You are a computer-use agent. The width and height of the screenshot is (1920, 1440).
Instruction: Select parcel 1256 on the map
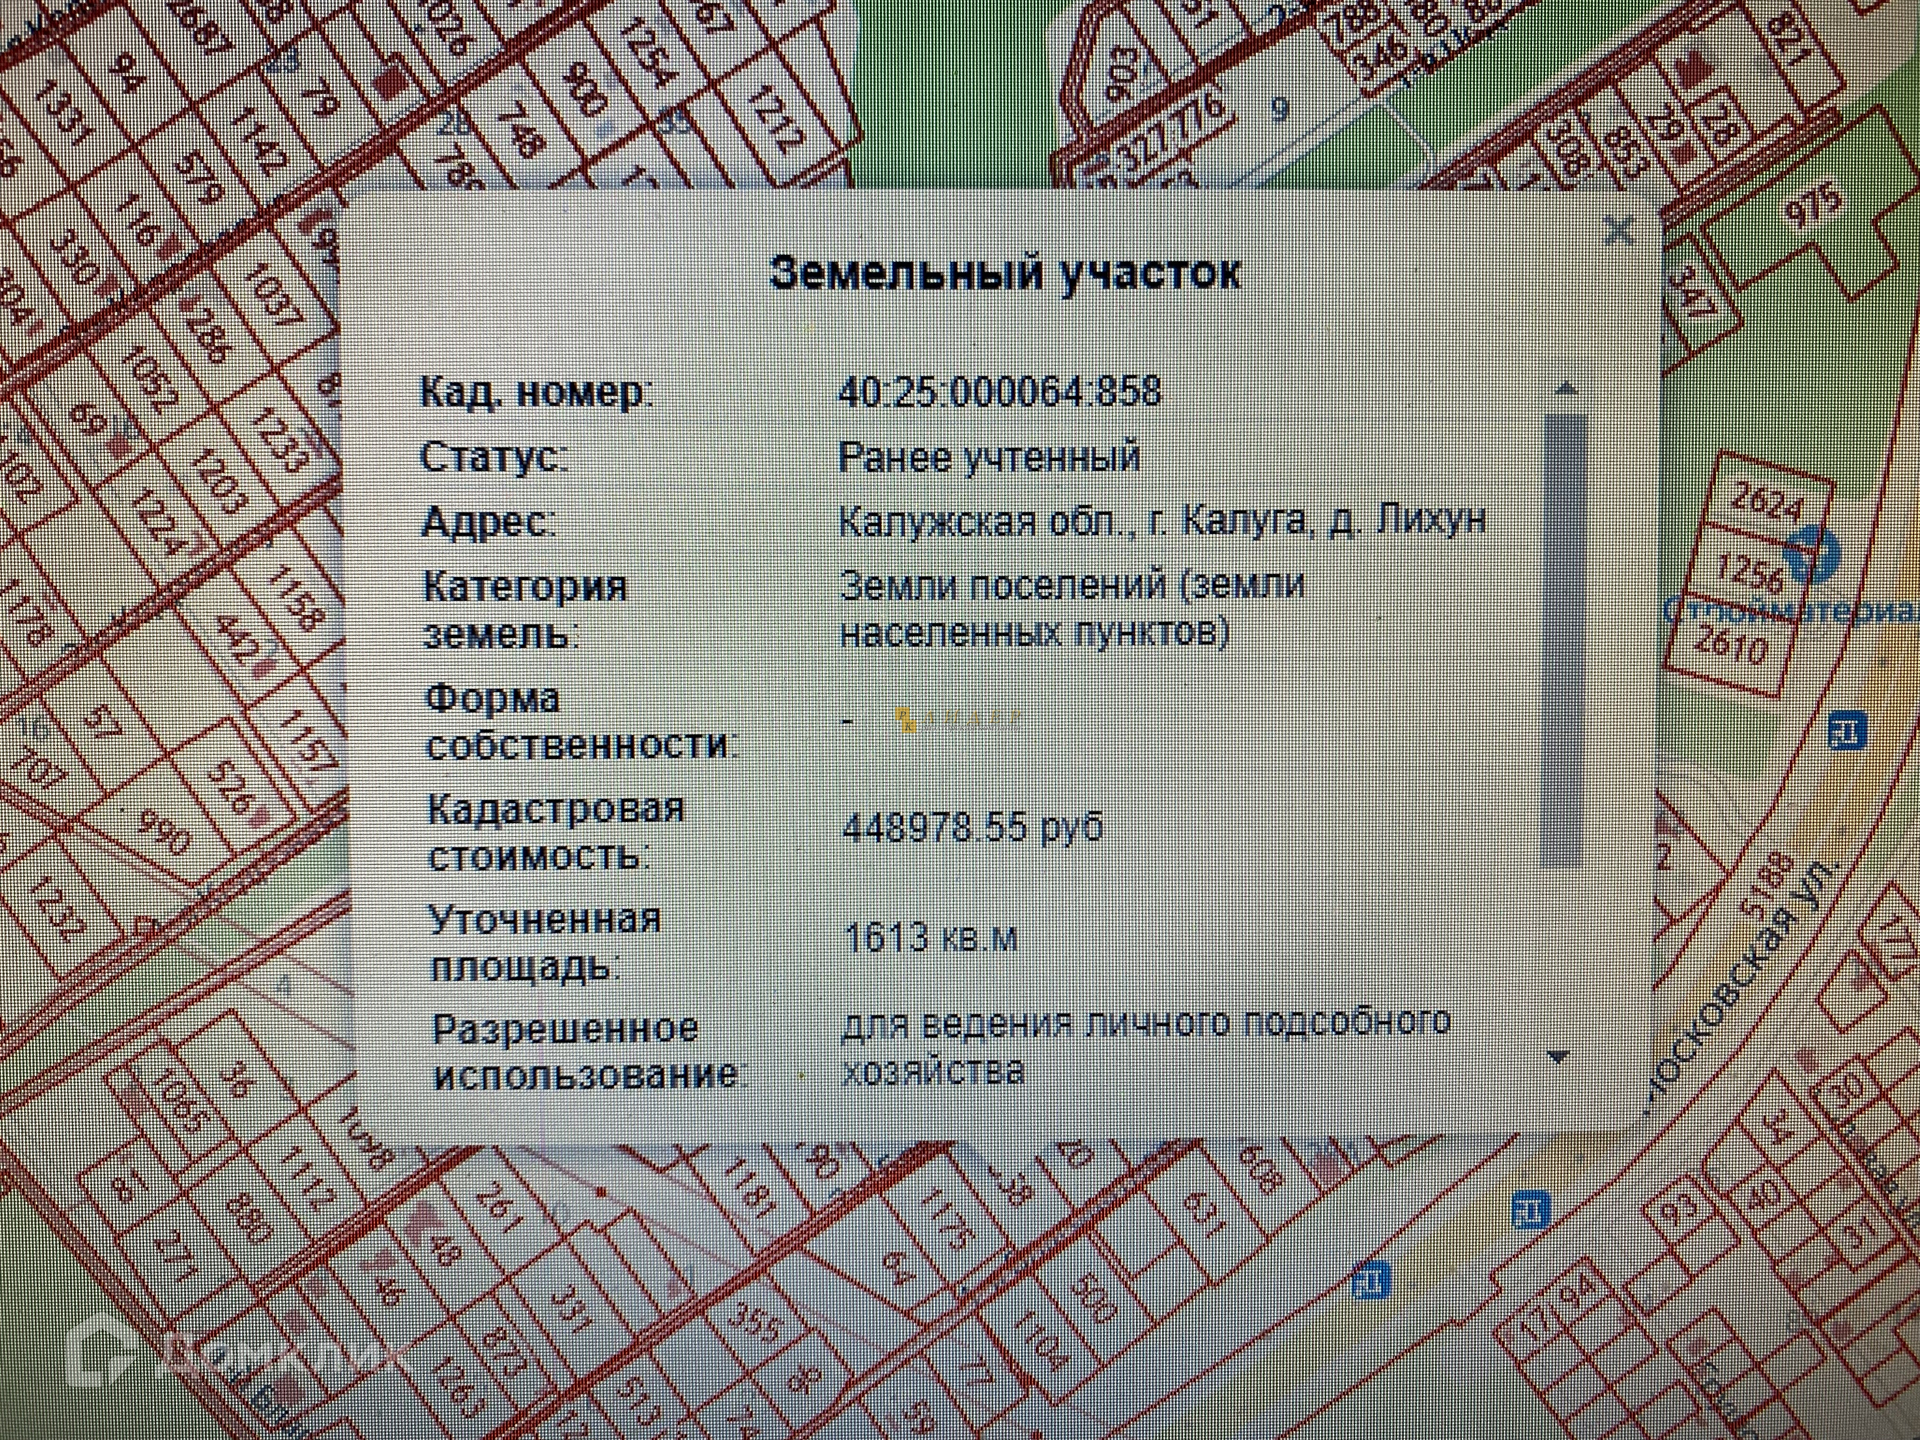pos(1748,573)
